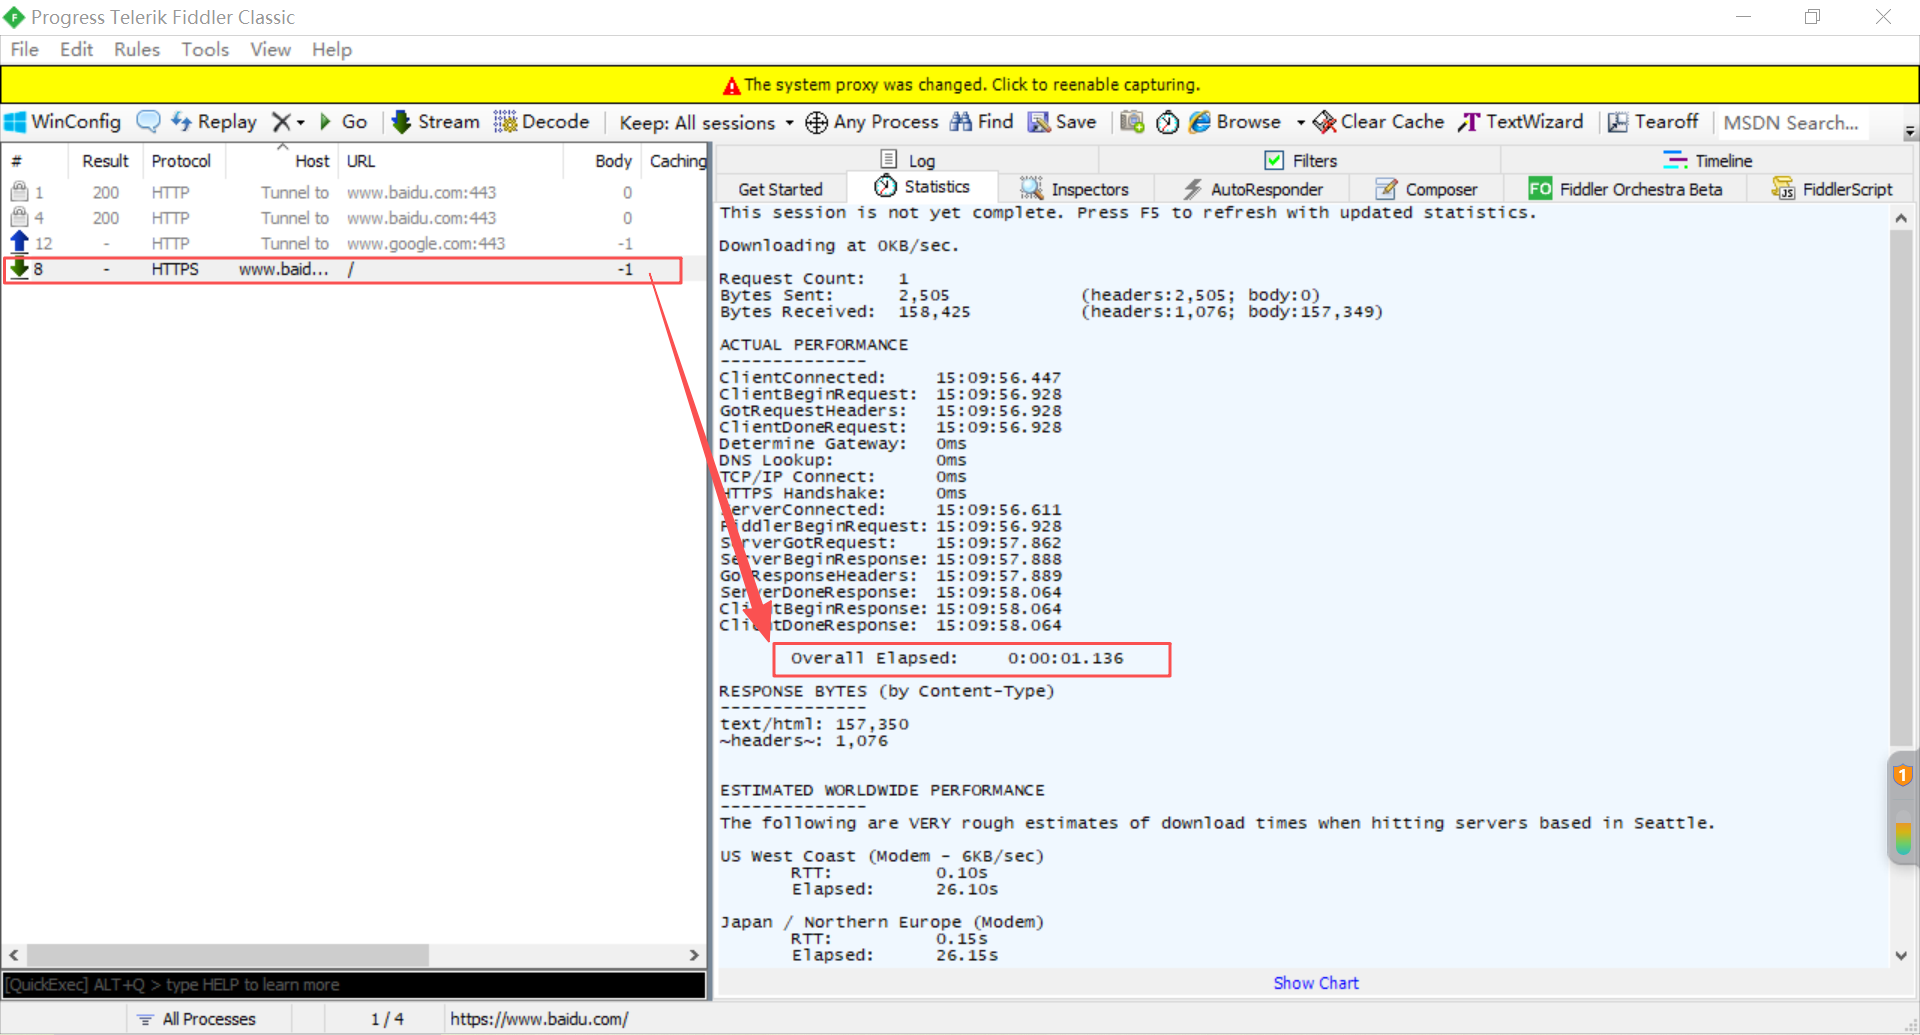
Task: Open the Tools menu
Action: click(205, 49)
